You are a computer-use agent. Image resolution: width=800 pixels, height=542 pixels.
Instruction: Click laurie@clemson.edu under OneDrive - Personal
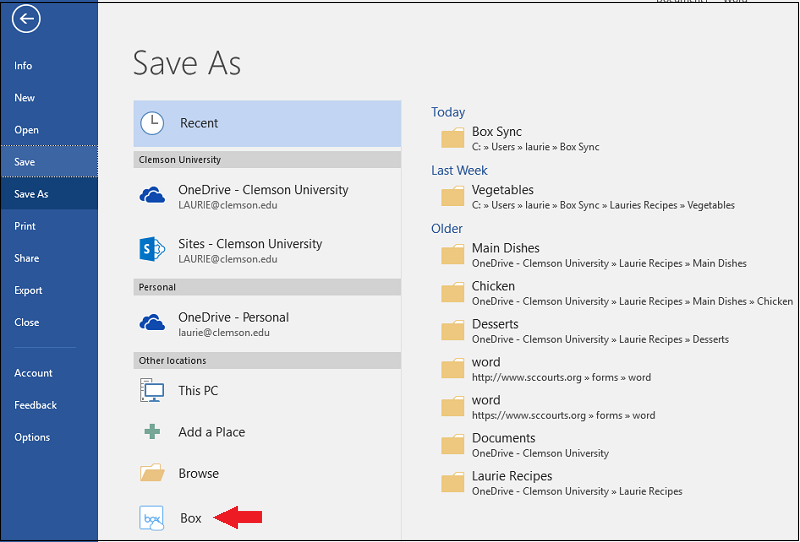point(224,333)
